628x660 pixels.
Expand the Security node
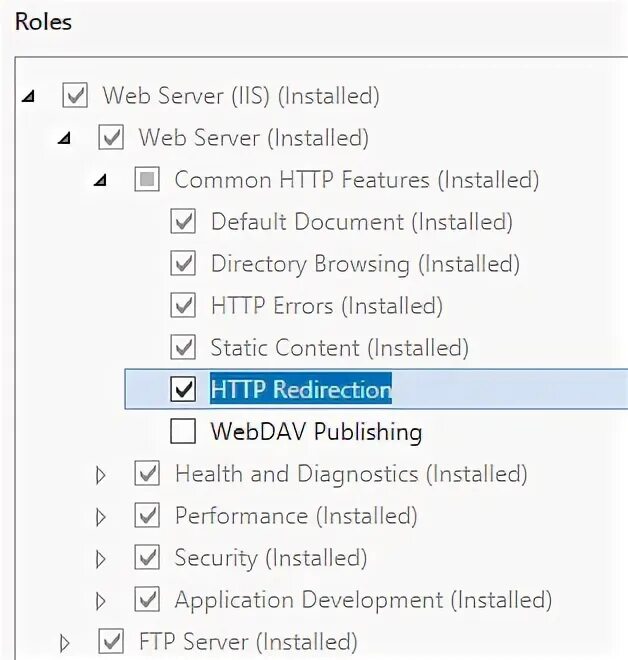click(x=100, y=559)
